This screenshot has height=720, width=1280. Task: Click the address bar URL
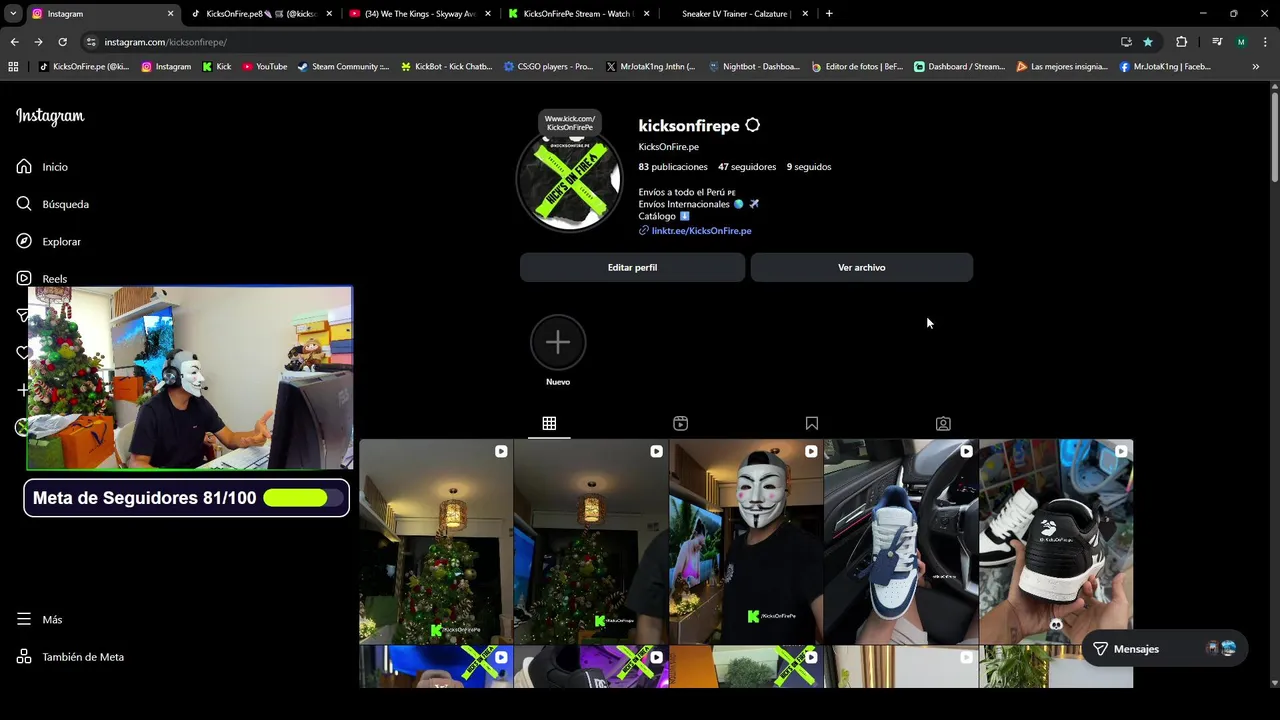tap(165, 42)
